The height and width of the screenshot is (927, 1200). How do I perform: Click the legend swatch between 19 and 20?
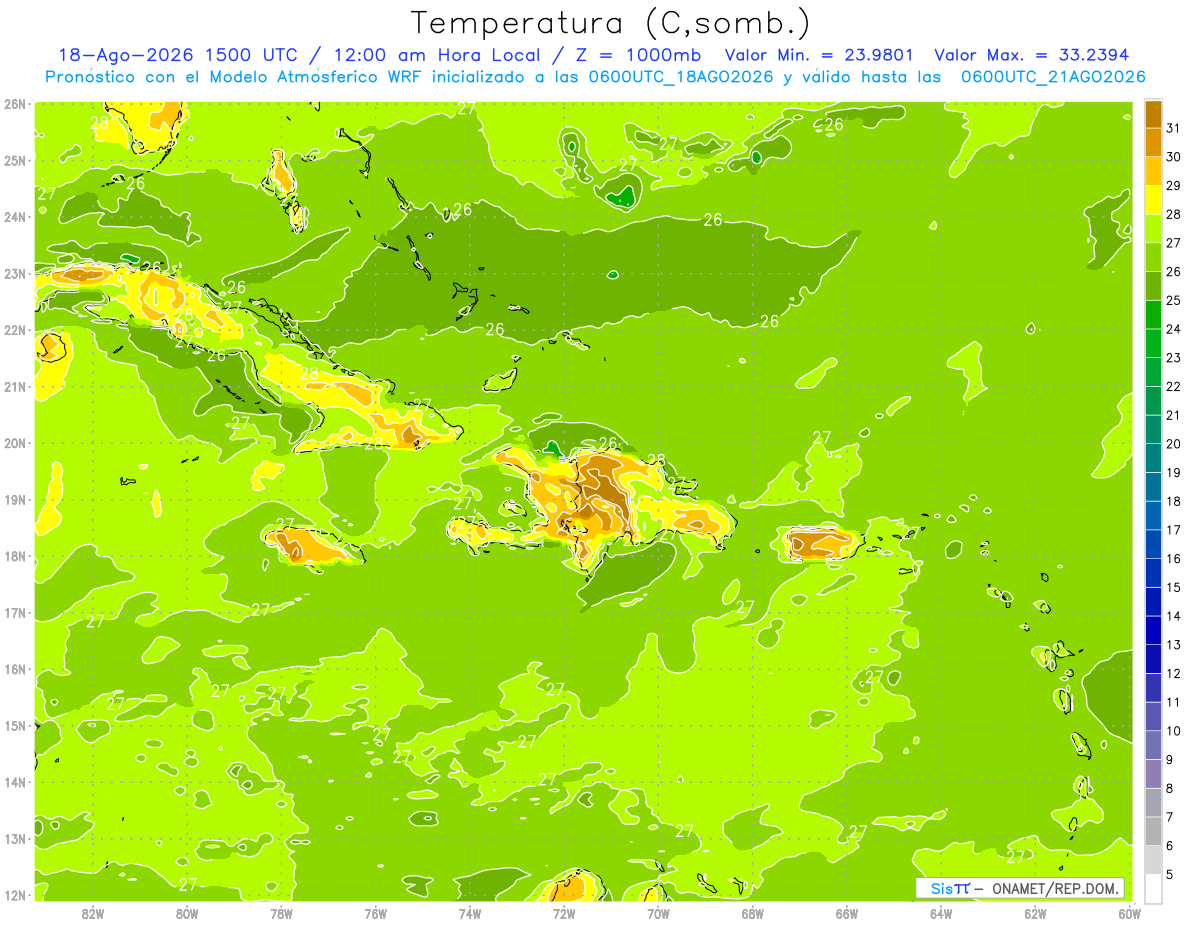[x=1153, y=458]
